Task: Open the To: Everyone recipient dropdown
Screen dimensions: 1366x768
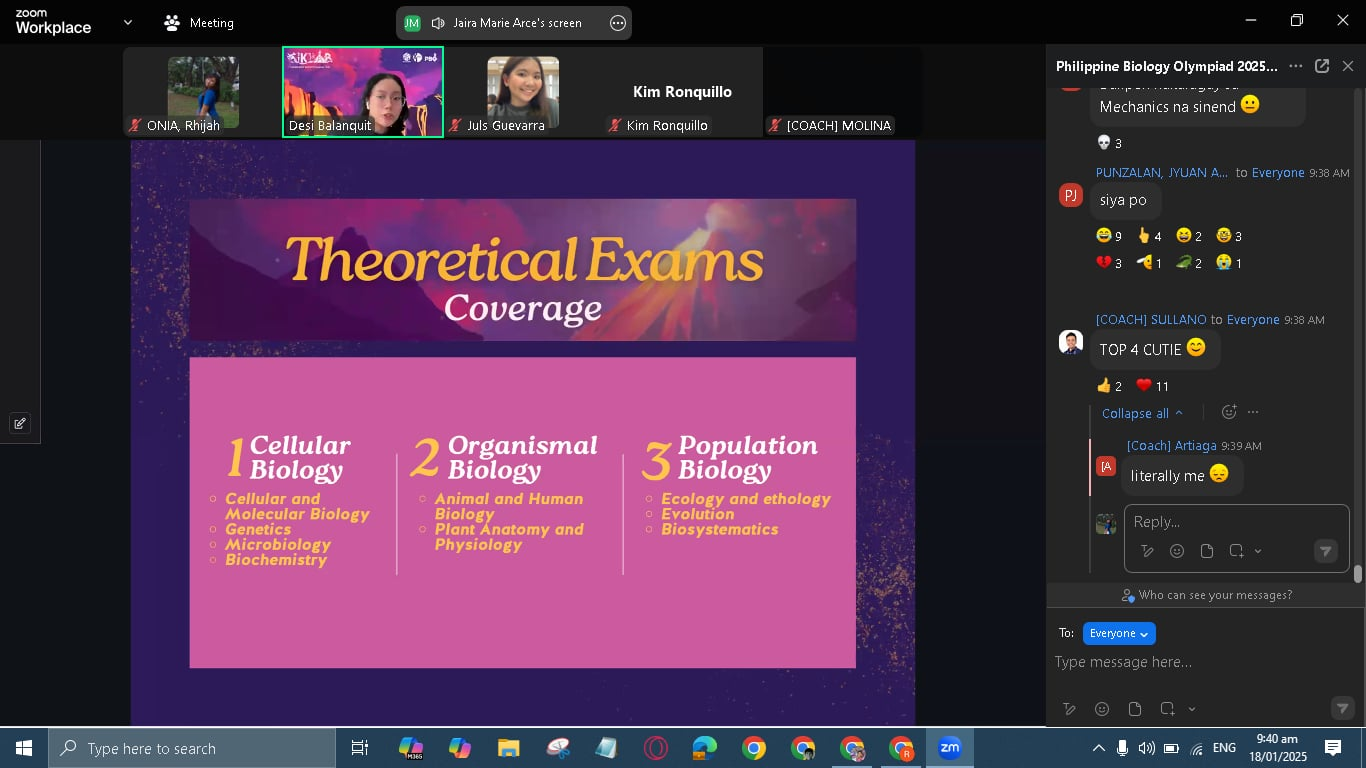Action: click(x=1119, y=633)
